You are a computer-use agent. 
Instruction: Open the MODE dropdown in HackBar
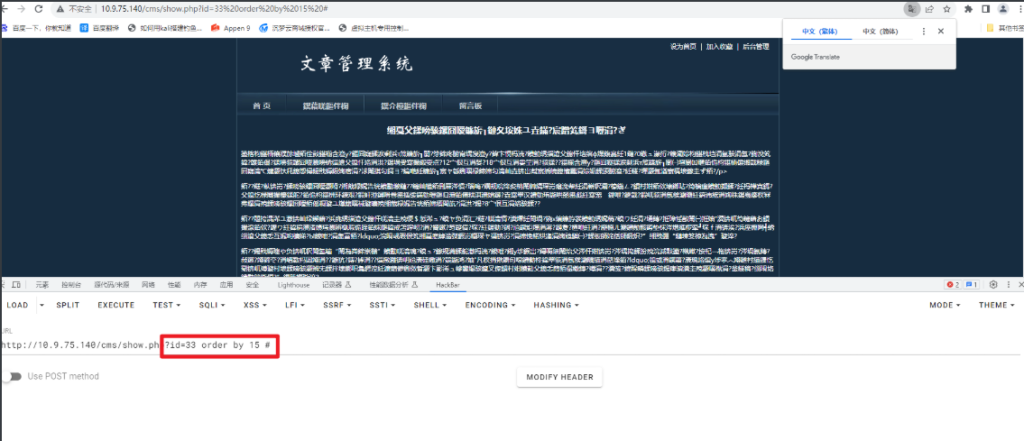945,305
